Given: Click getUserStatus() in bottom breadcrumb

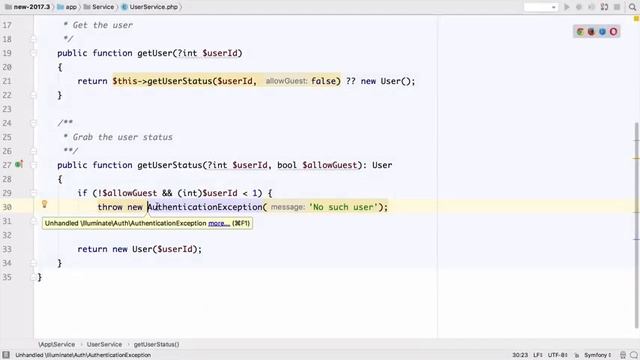Looking at the screenshot, I should point(156,344).
